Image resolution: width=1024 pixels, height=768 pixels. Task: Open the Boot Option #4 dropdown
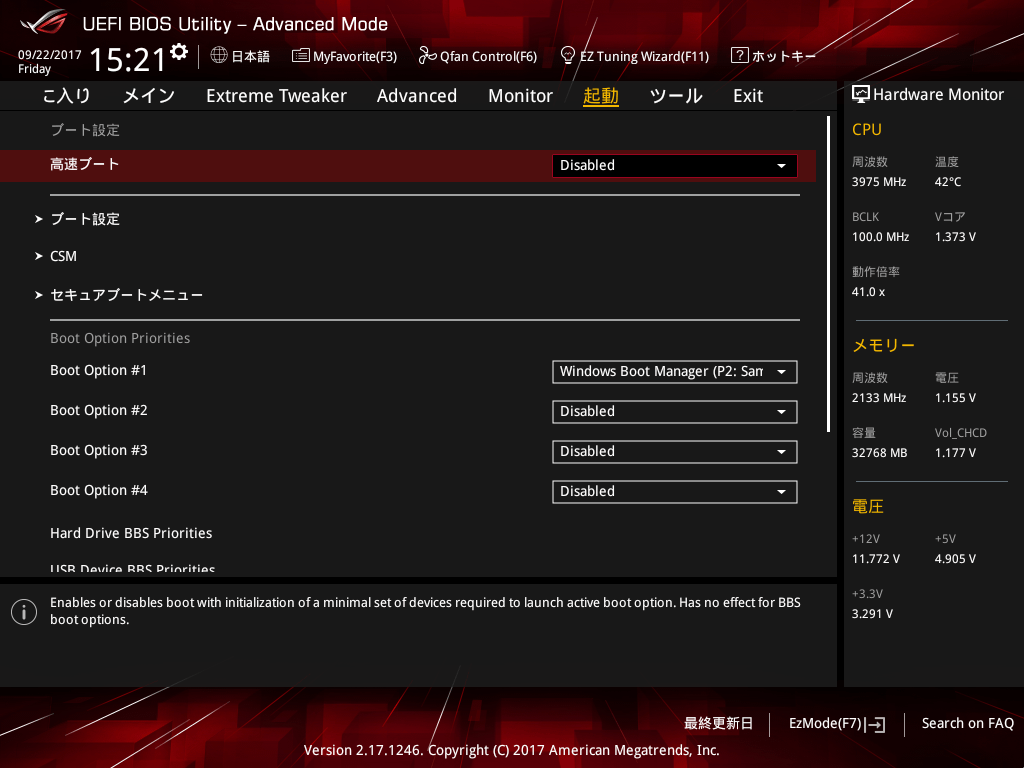[675, 492]
